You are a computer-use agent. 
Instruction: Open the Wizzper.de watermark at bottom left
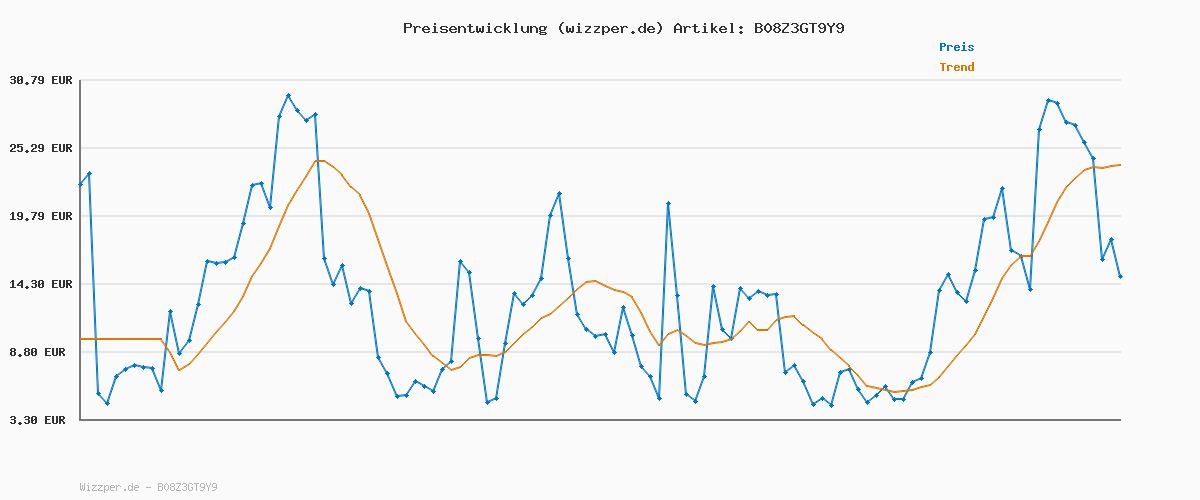(x=148, y=487)
